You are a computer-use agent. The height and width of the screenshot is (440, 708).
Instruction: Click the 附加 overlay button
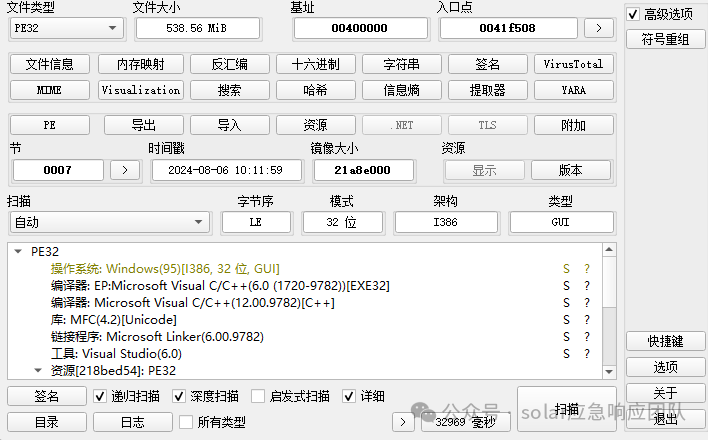tap(573, 125)
